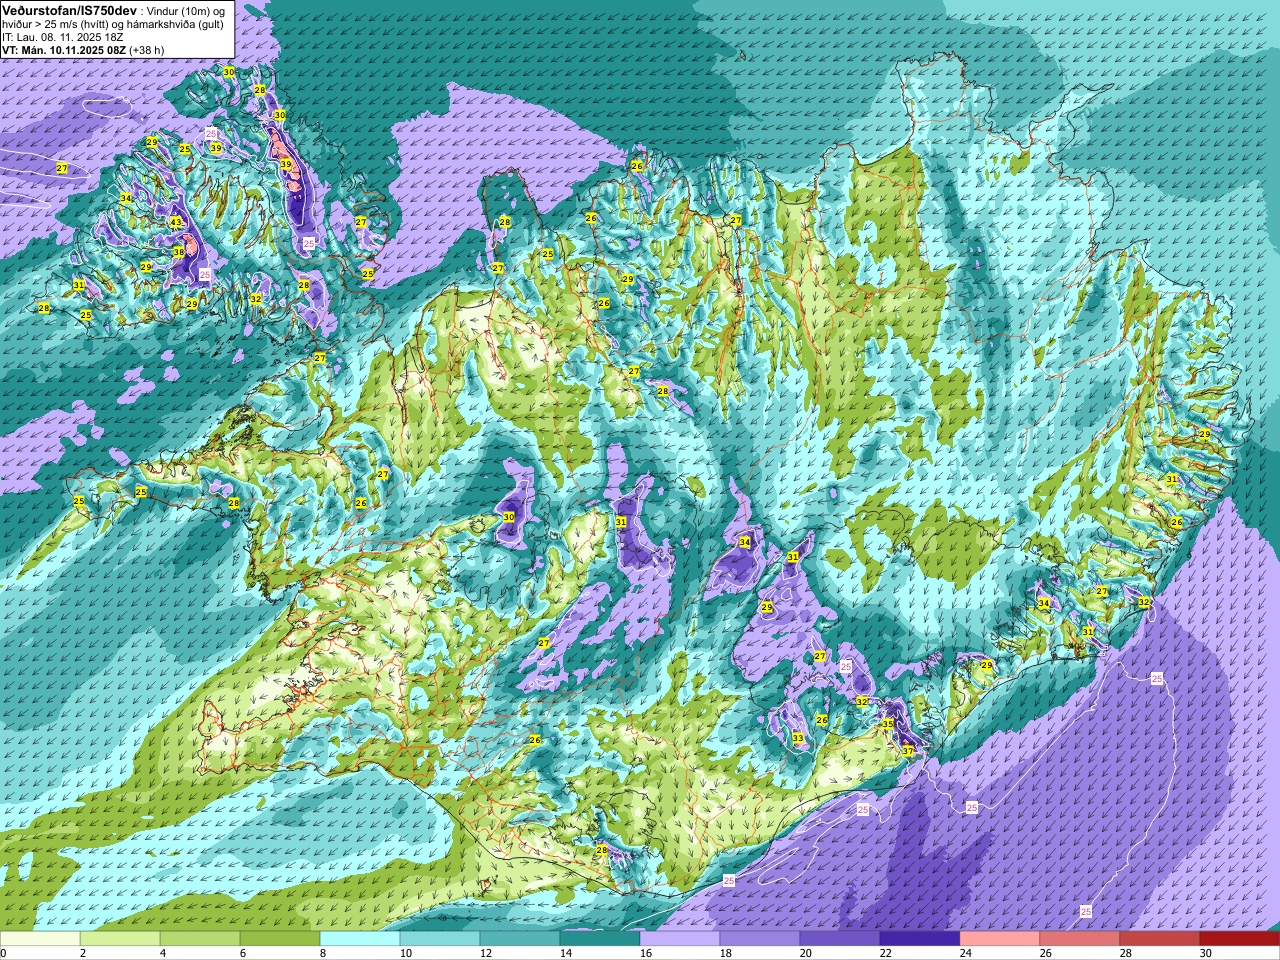Image resolution: width=1280 pixels, height=960 pixels.
Task: Click the yellow gust label "37"
Action: tap(908, 750)
